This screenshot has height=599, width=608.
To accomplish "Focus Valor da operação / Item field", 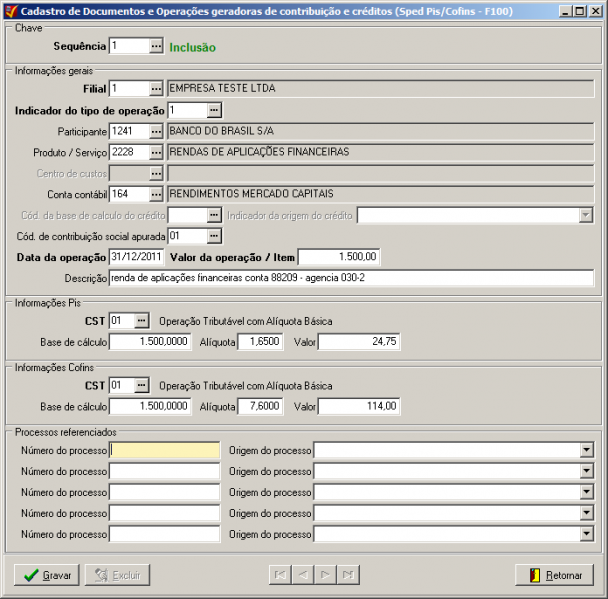I will tap(339, 257).
